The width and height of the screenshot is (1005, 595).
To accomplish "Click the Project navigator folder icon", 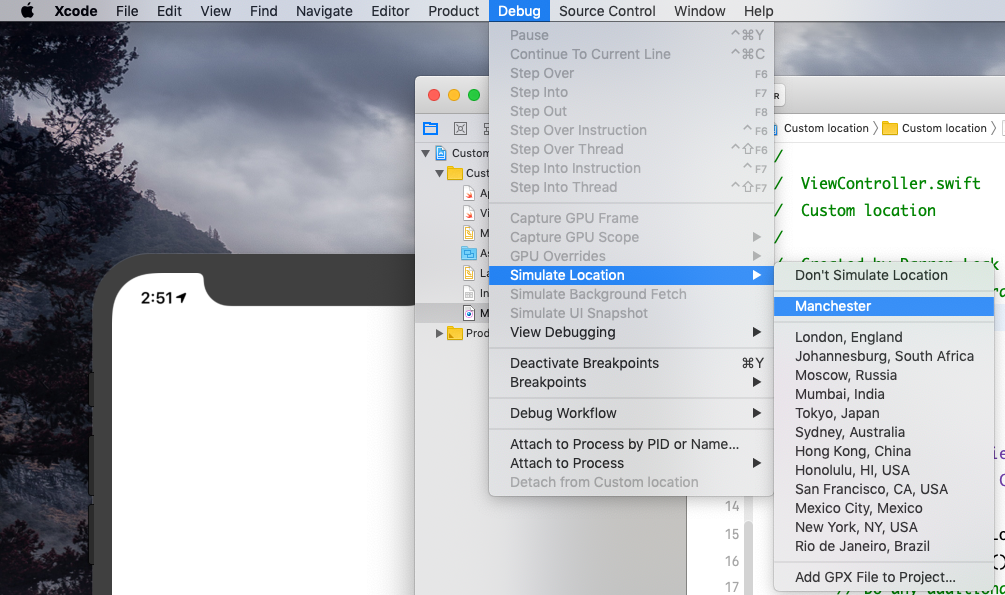I will pos(431,128).
